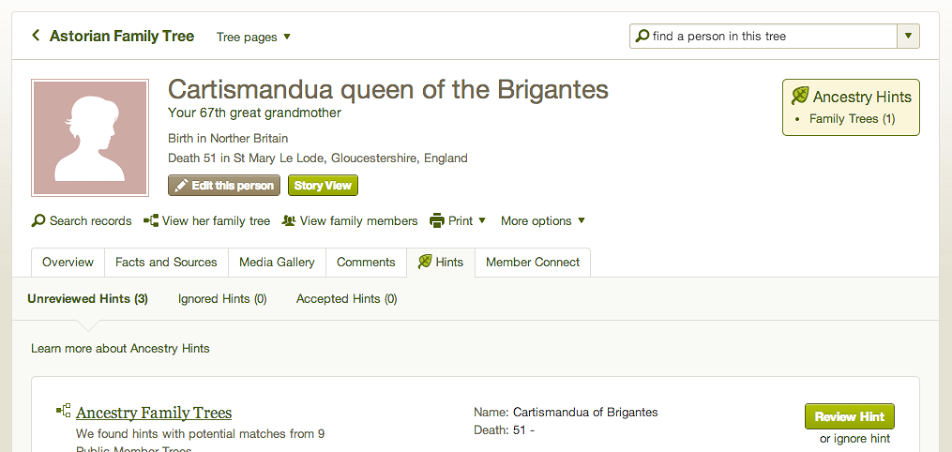Click the people icon for View family members
This screenshot has height=452, width=952.
point(289,221)
